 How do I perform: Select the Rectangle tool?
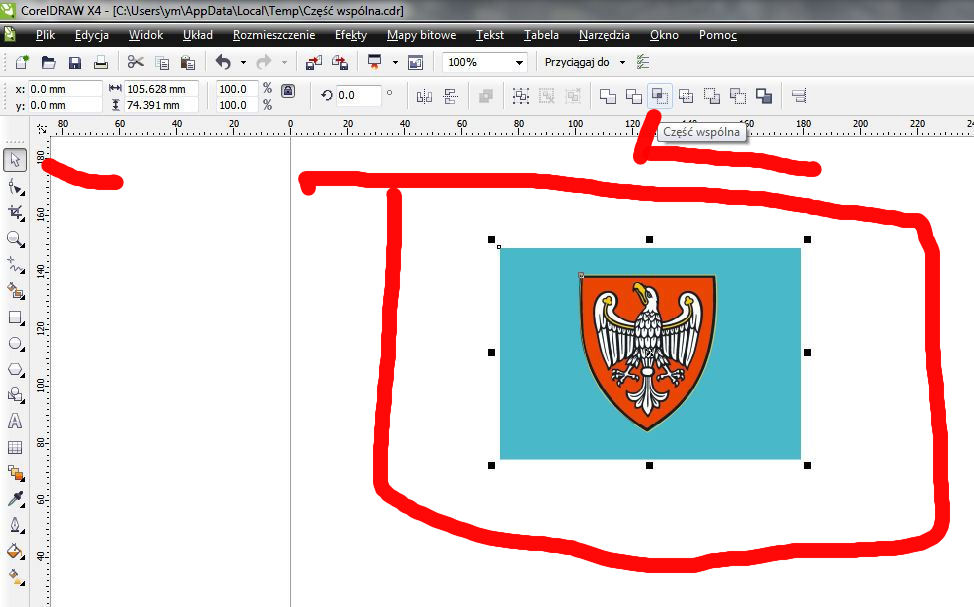(x=15, y=318)
